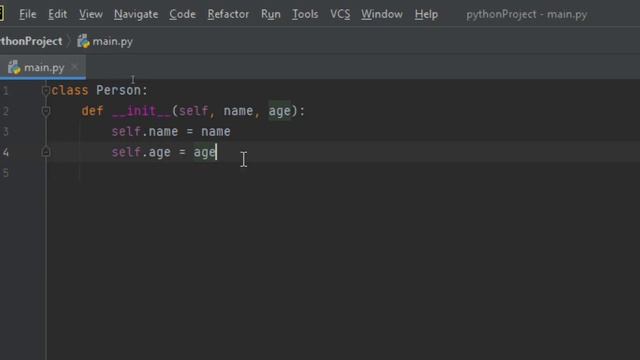This screenshot has height=360, width=640.
Task: Click self.age on line 4
Action: [141, 152]
